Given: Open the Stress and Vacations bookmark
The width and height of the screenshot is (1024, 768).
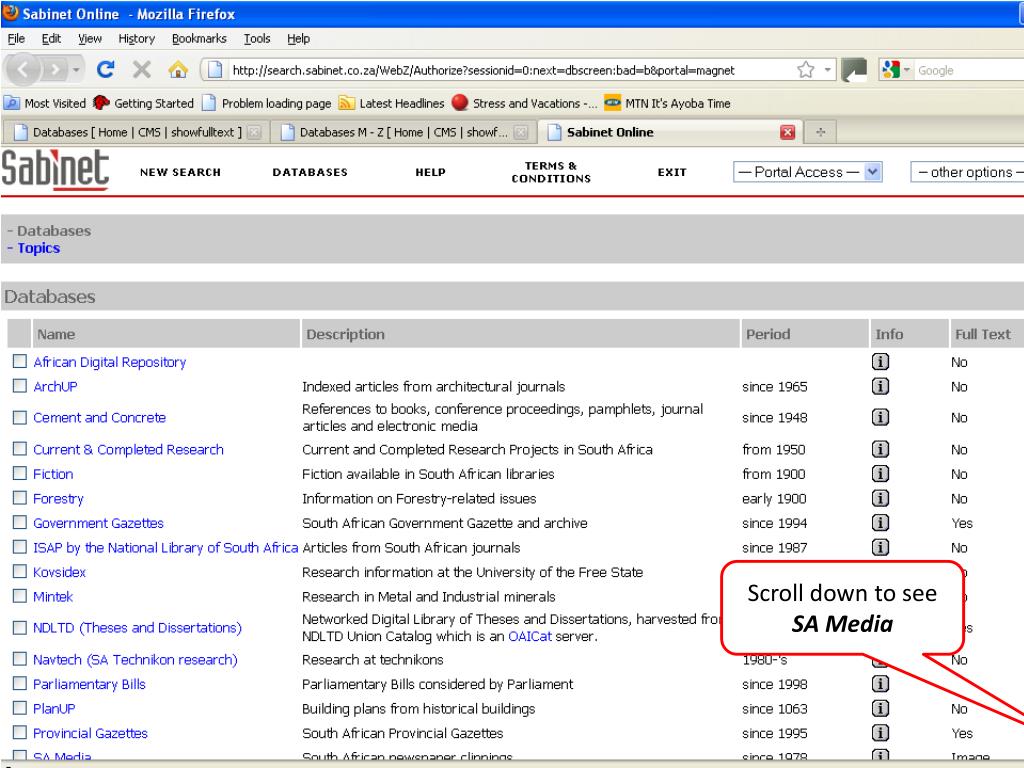Looking at the screenshot, I should click(524, 103).
